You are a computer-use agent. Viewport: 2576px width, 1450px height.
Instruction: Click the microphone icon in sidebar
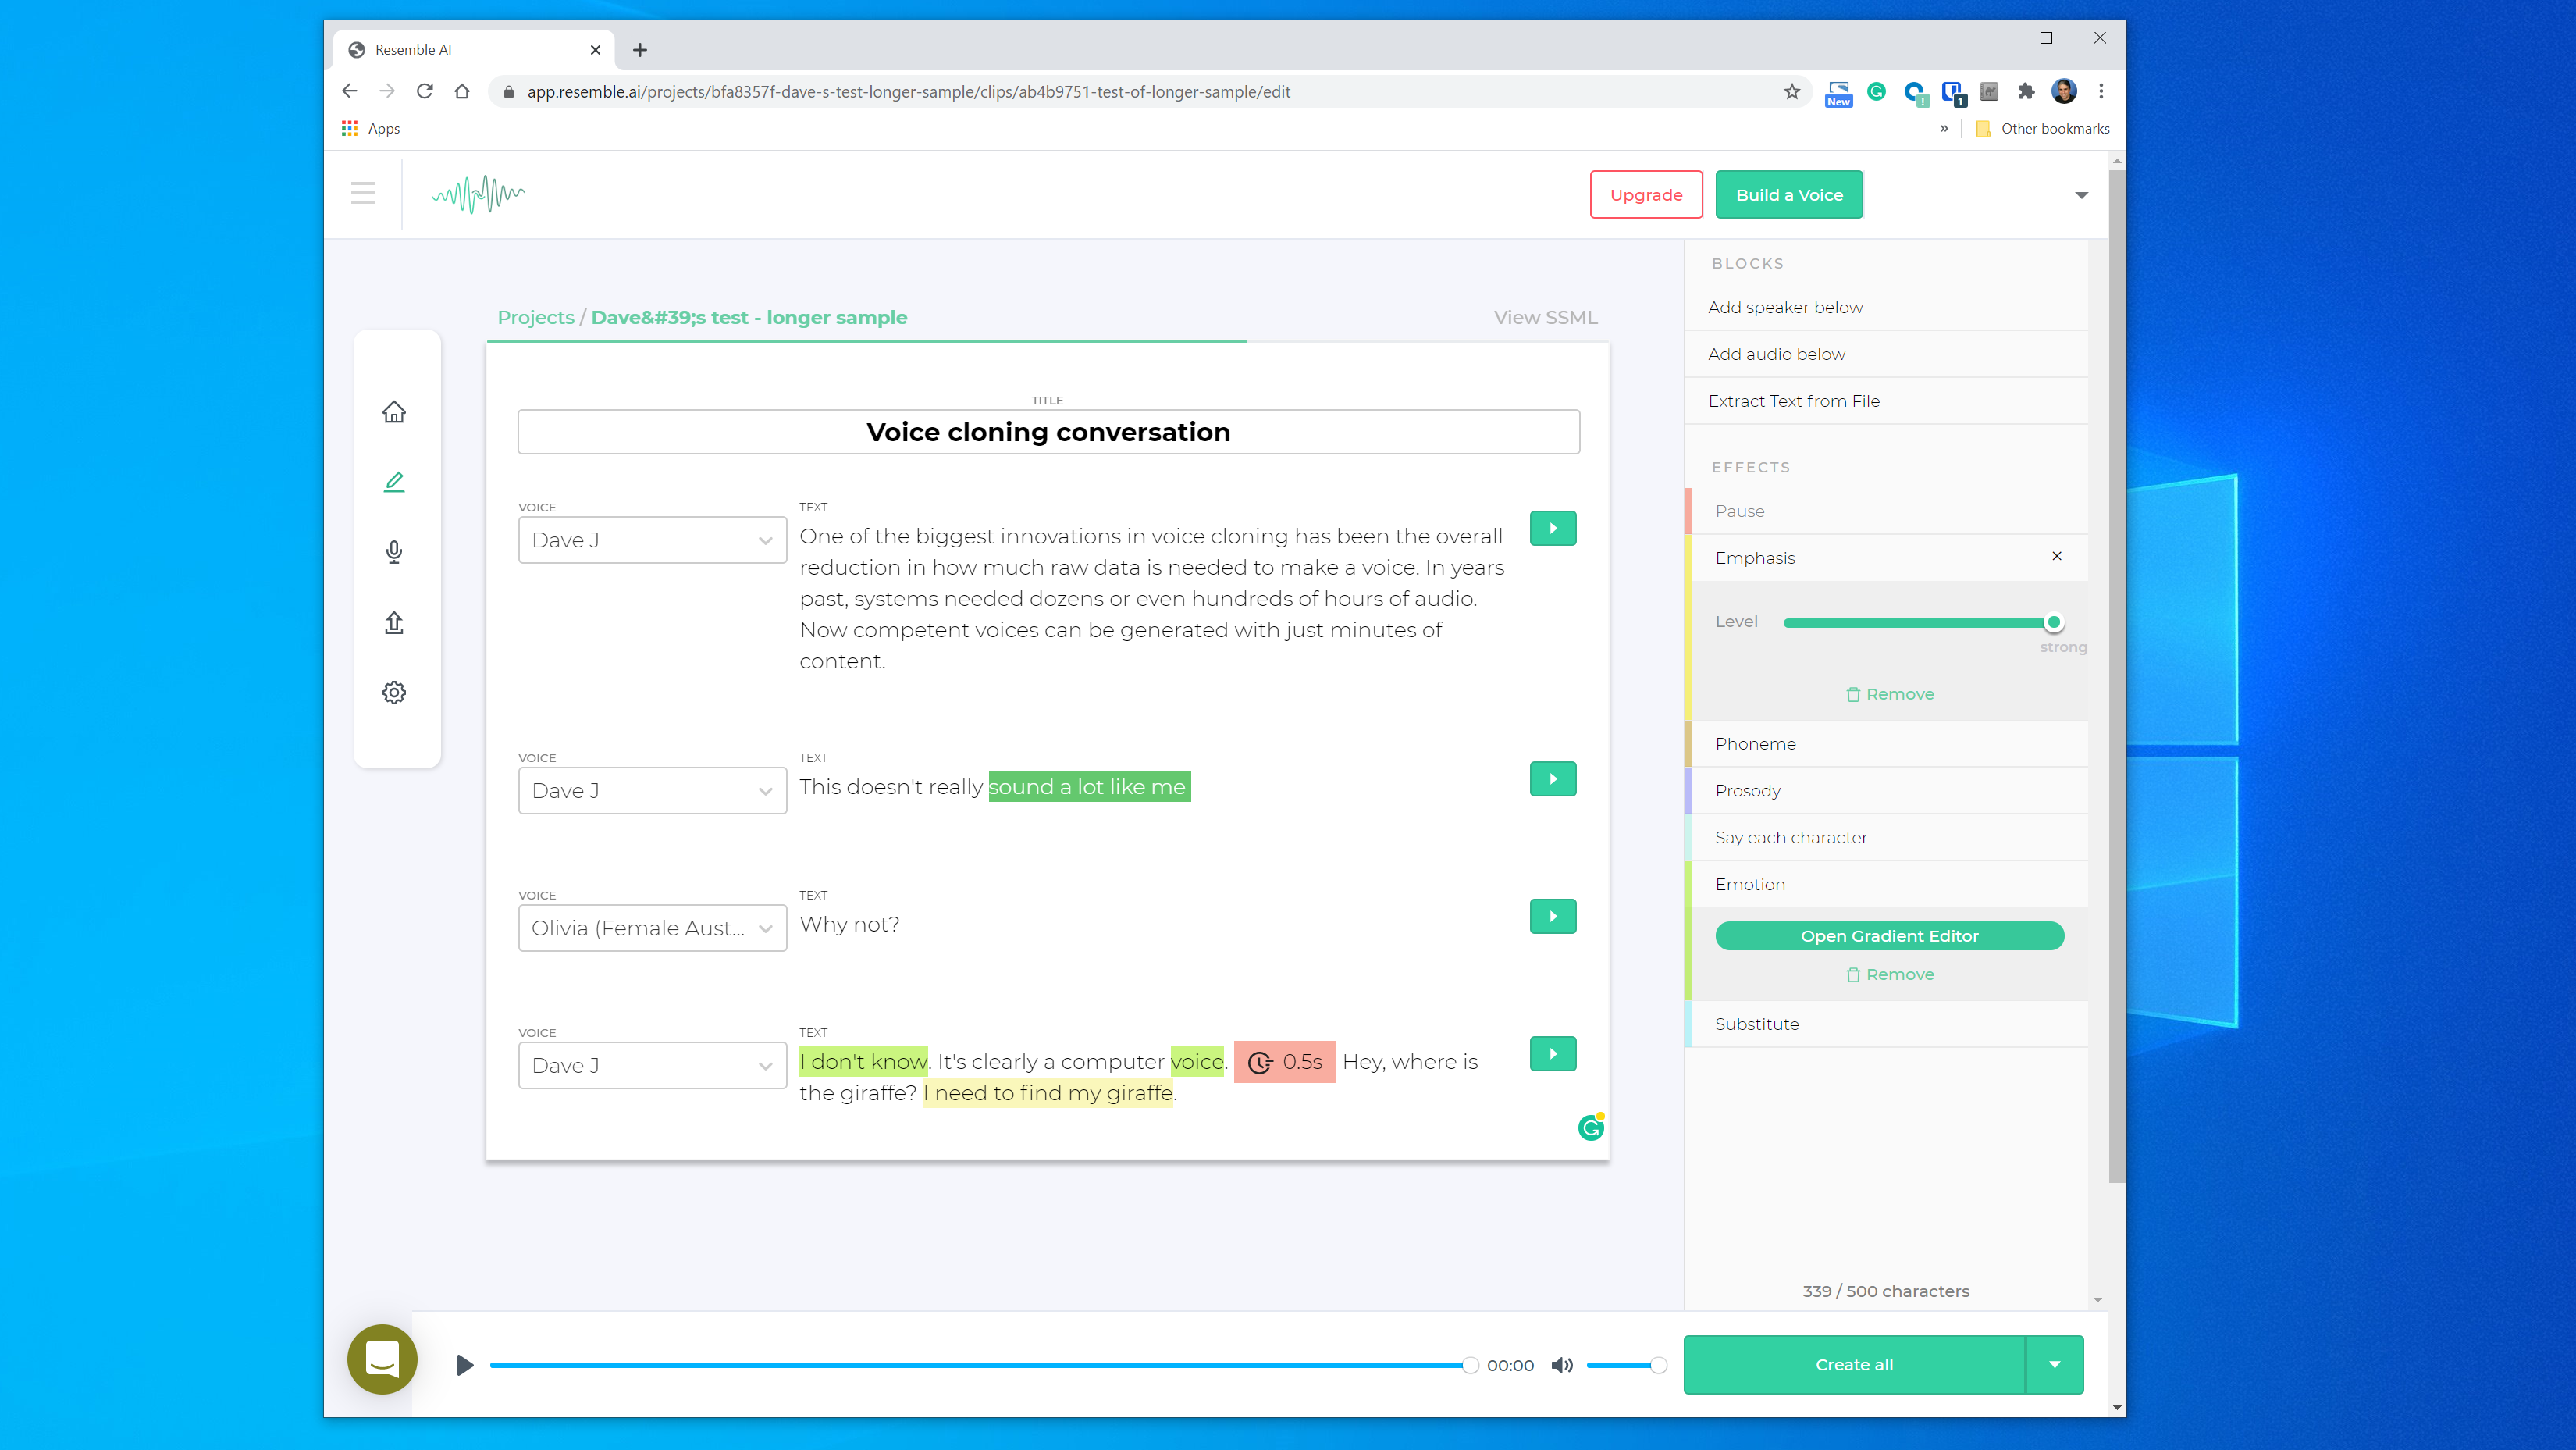pyautogui.click(x=394, y=552)
